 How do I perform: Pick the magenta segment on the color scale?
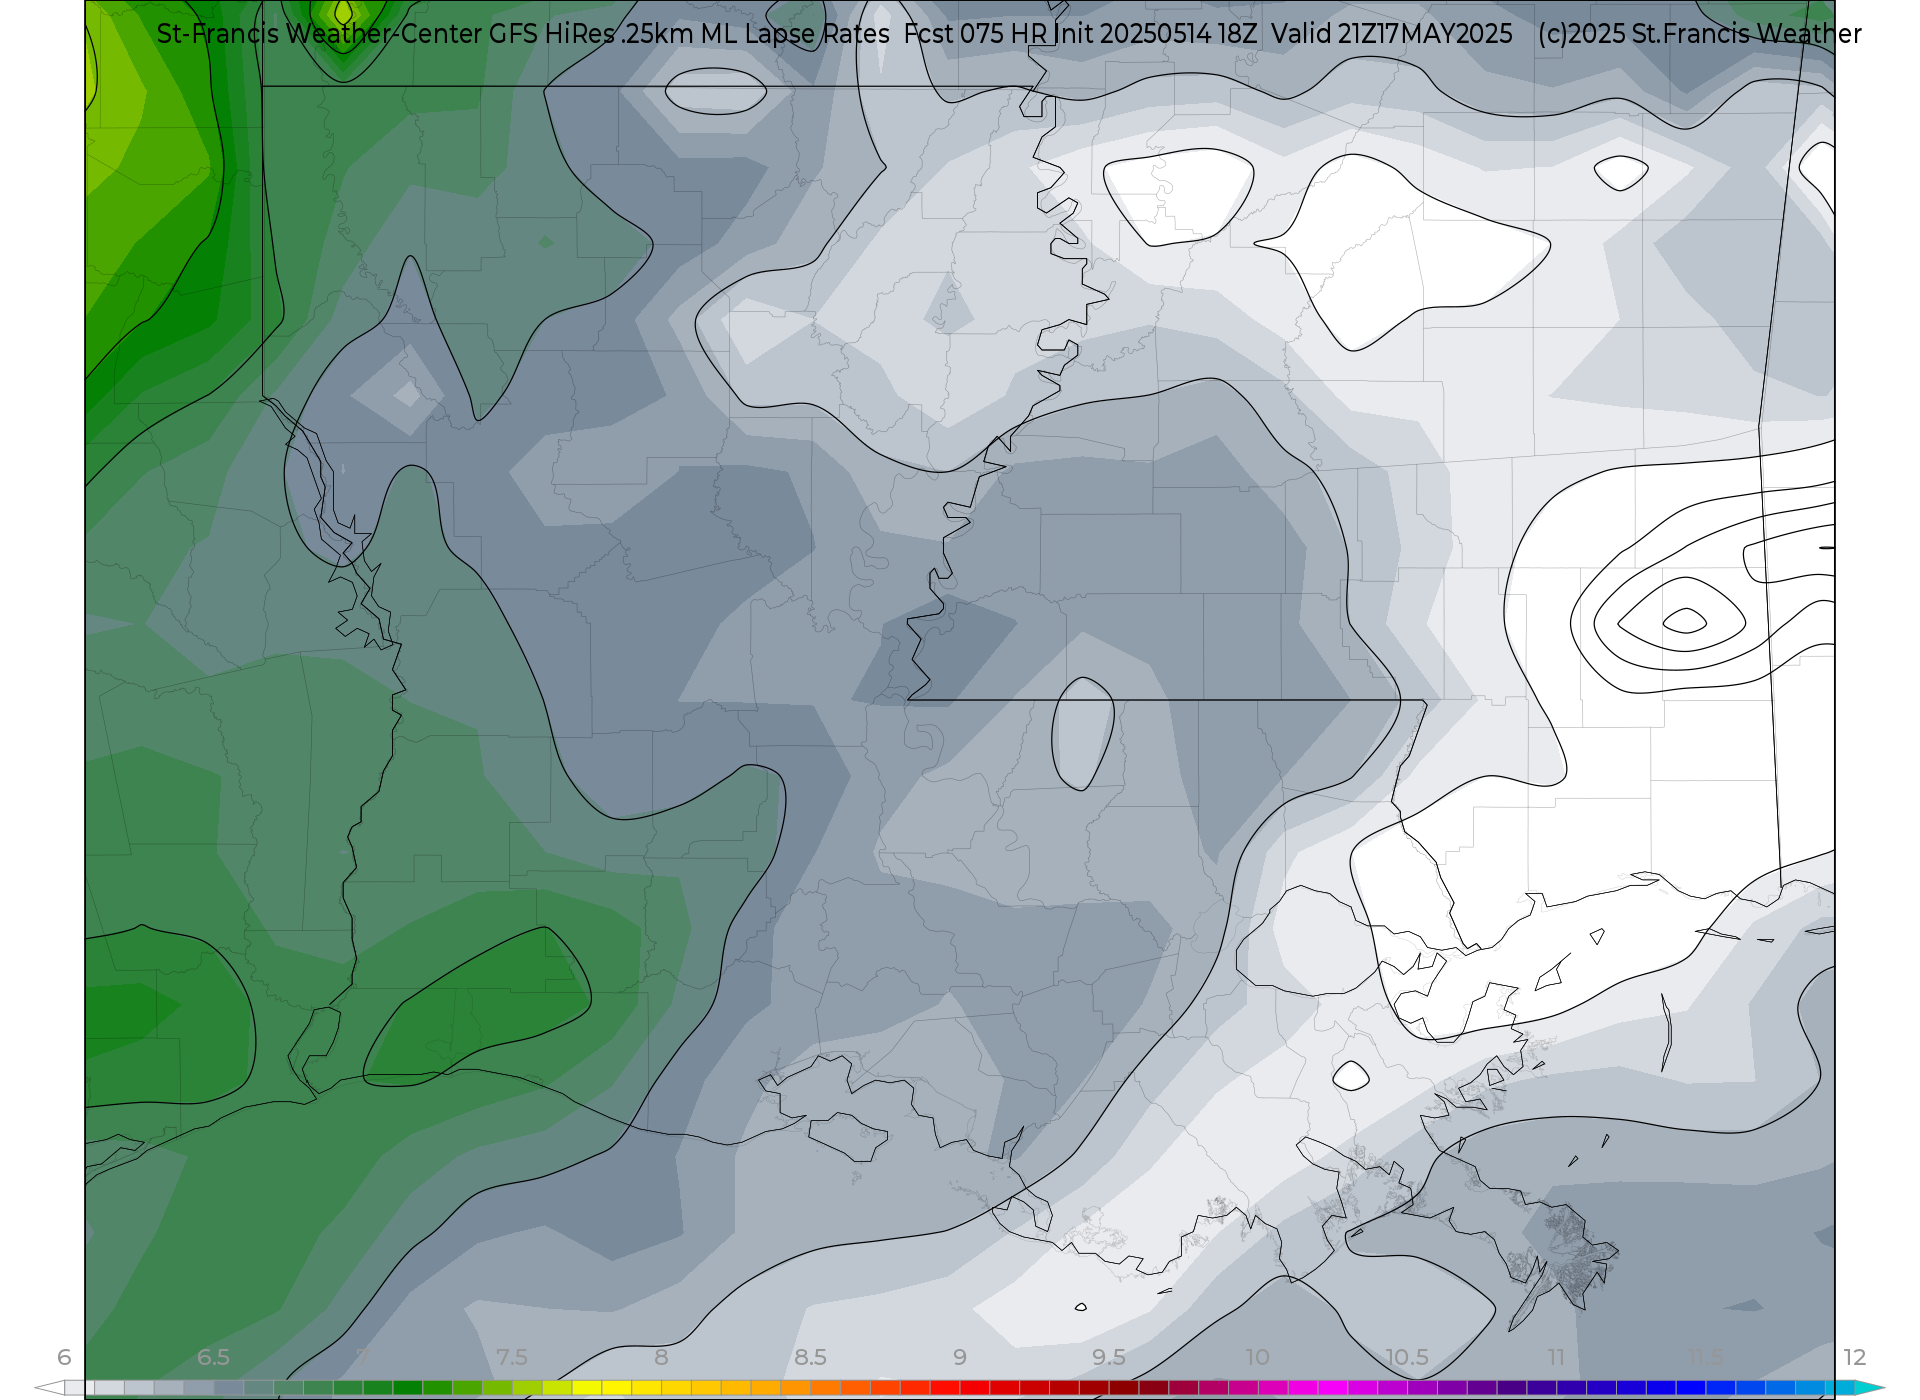pyautogui.click(x=1333, y=1388)
